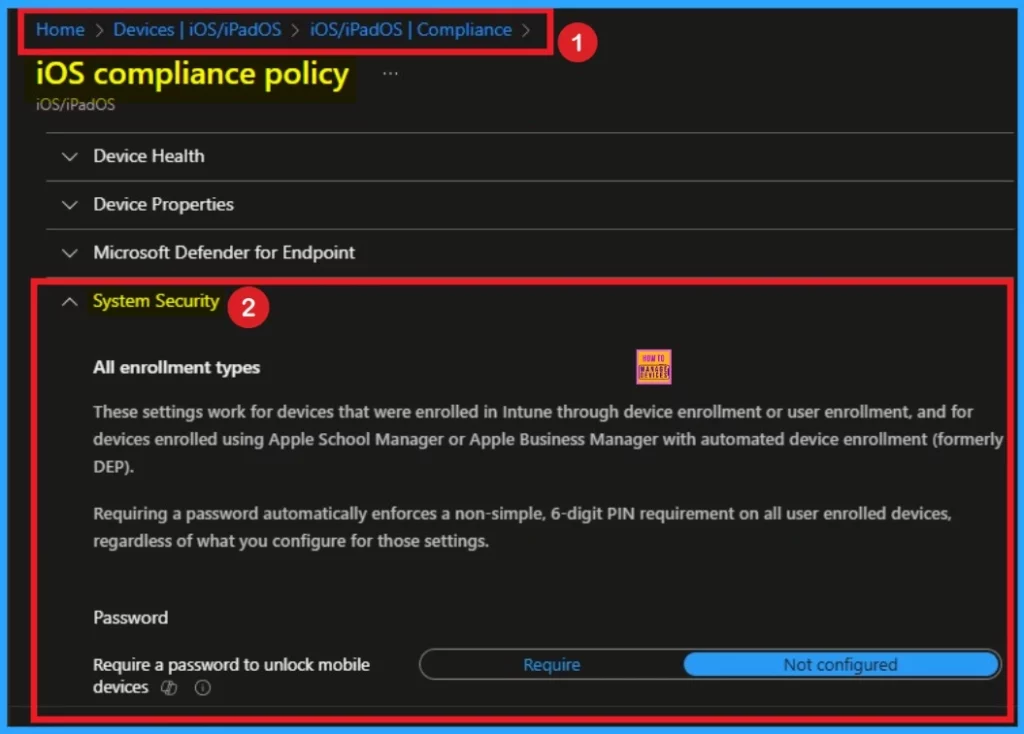The width and height of the screenshot is (1024, 734).
Task: Select Require for password unlock setting
Action: pos(552,665)
